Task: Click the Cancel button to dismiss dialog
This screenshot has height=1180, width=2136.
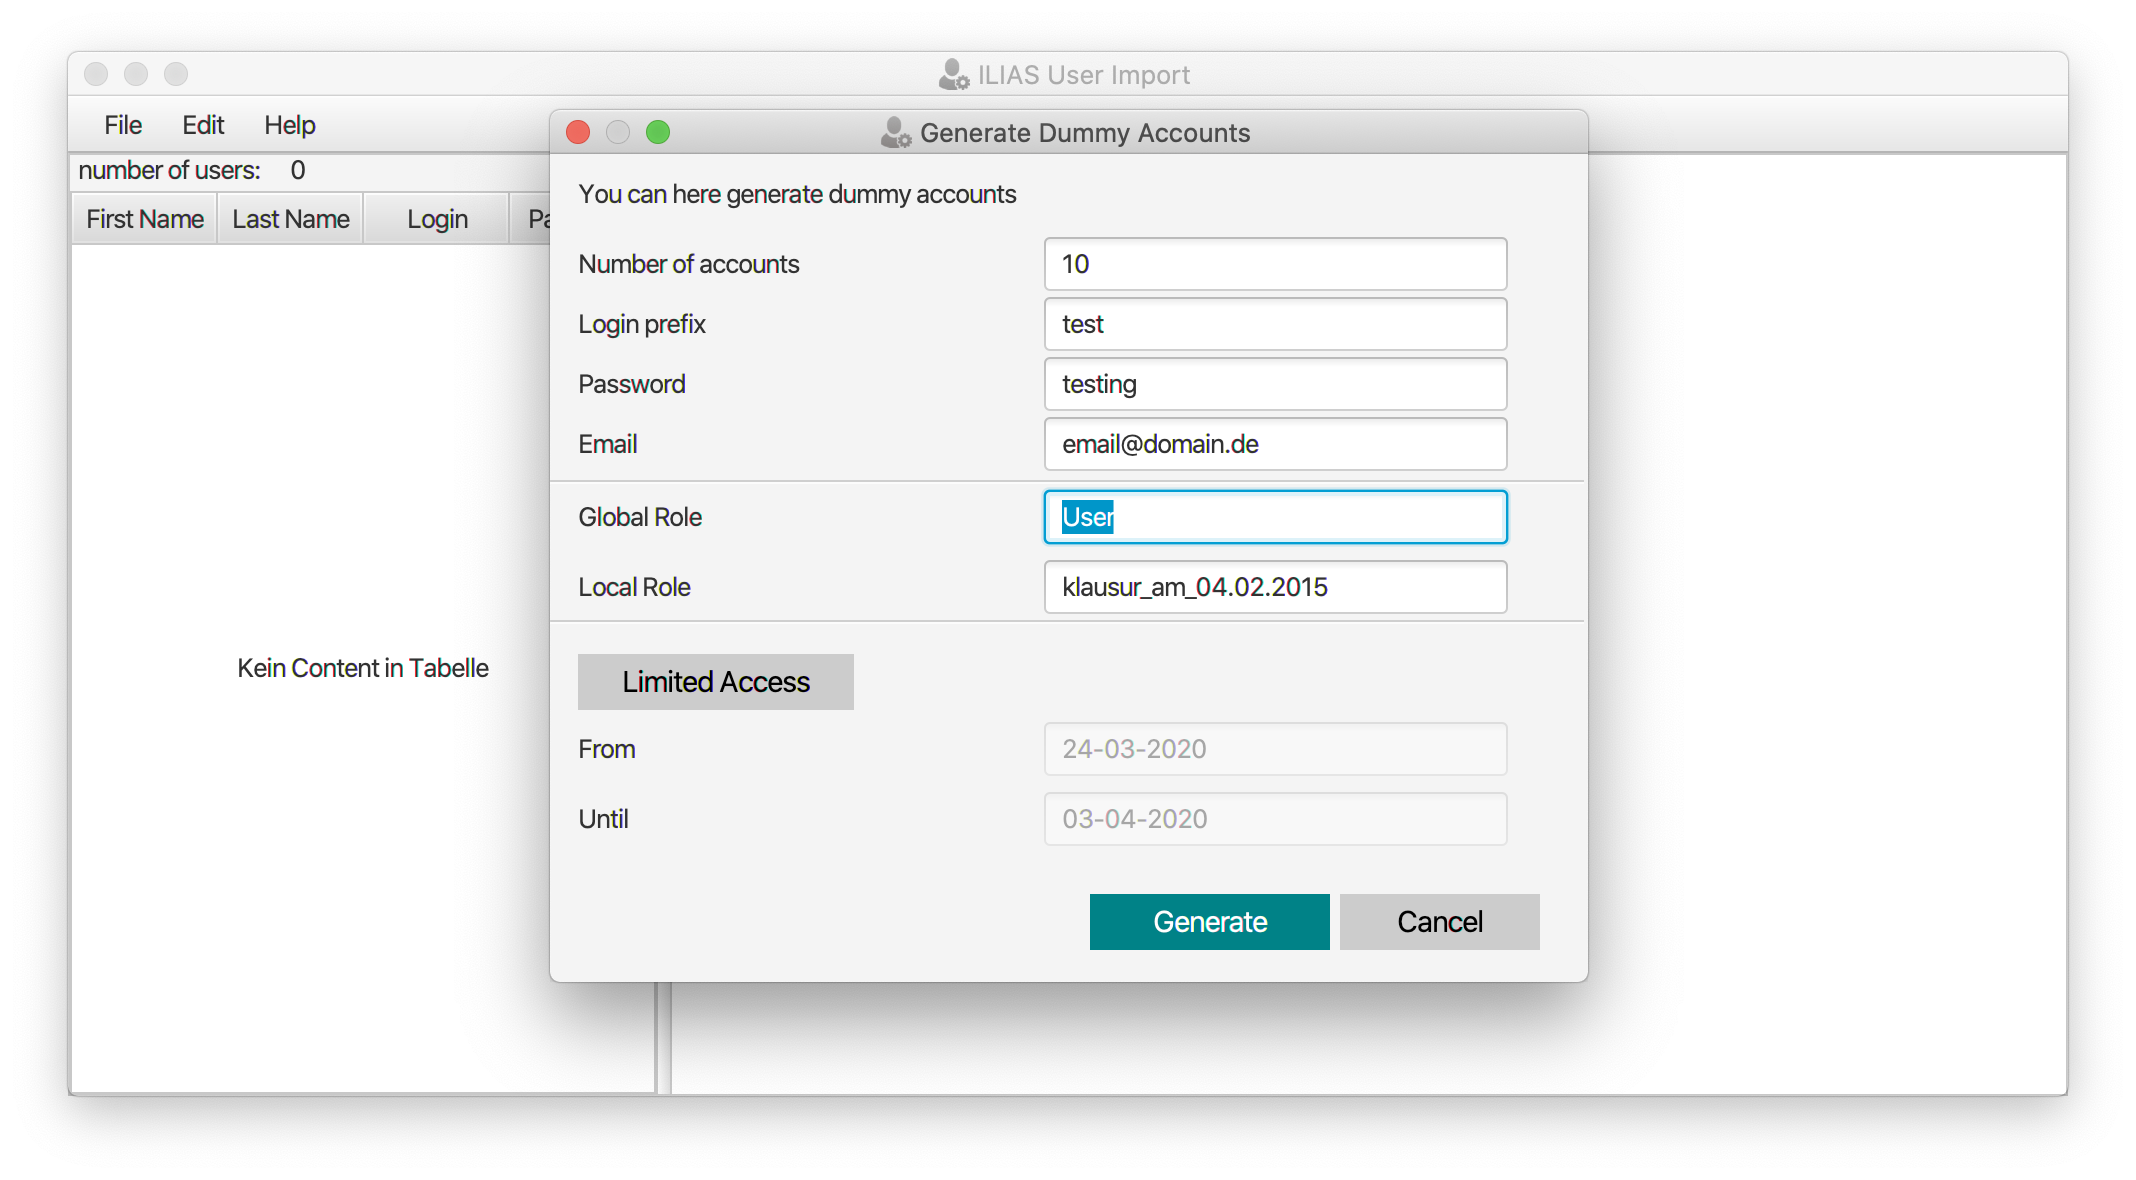Action: [1439, 921]
